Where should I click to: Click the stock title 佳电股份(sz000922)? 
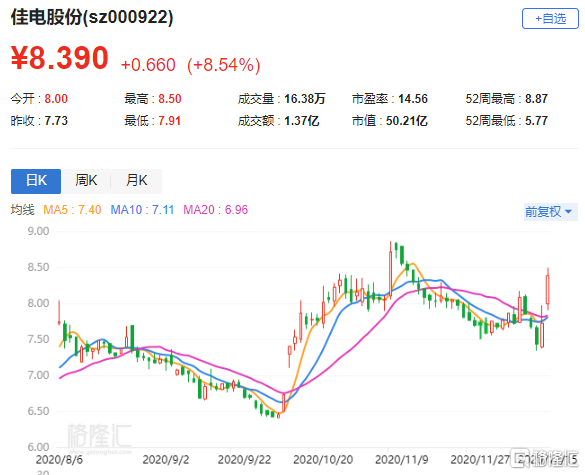tap(92, 17)
